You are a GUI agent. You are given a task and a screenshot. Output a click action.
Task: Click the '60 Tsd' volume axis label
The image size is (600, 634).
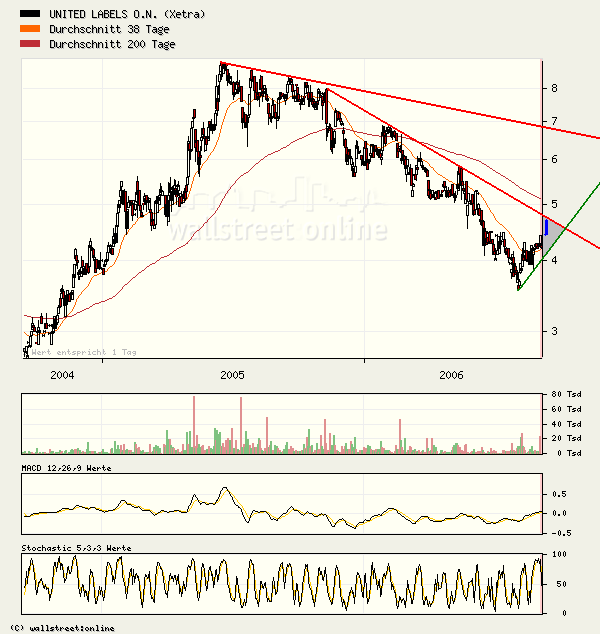tap(566, 409)
